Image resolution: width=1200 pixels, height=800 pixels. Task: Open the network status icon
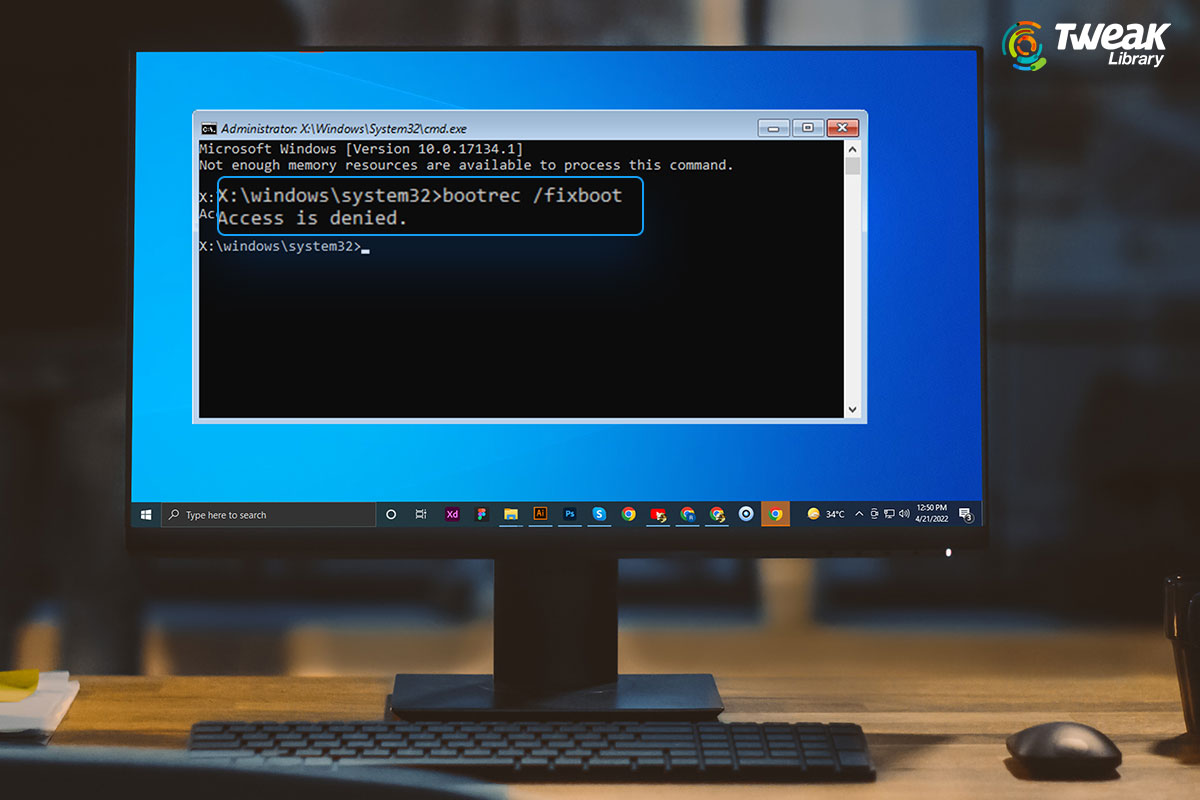889,514
